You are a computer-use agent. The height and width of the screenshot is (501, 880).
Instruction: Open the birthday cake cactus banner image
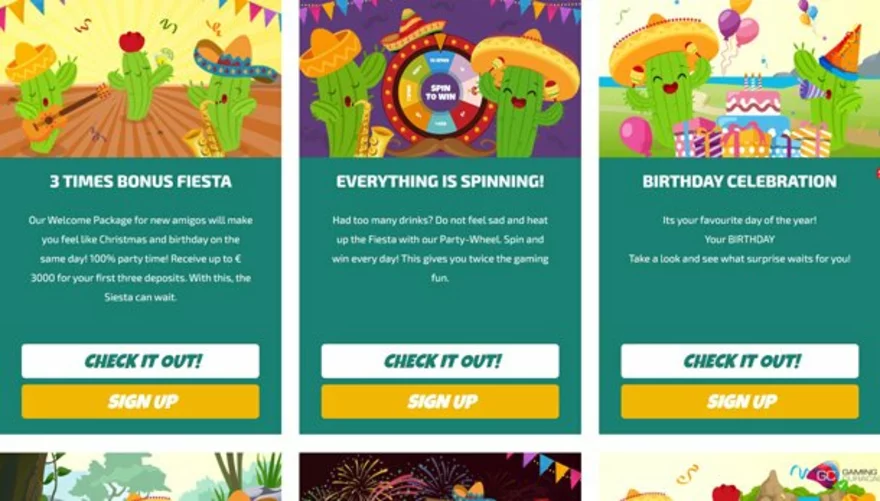(x=740, y=79)
